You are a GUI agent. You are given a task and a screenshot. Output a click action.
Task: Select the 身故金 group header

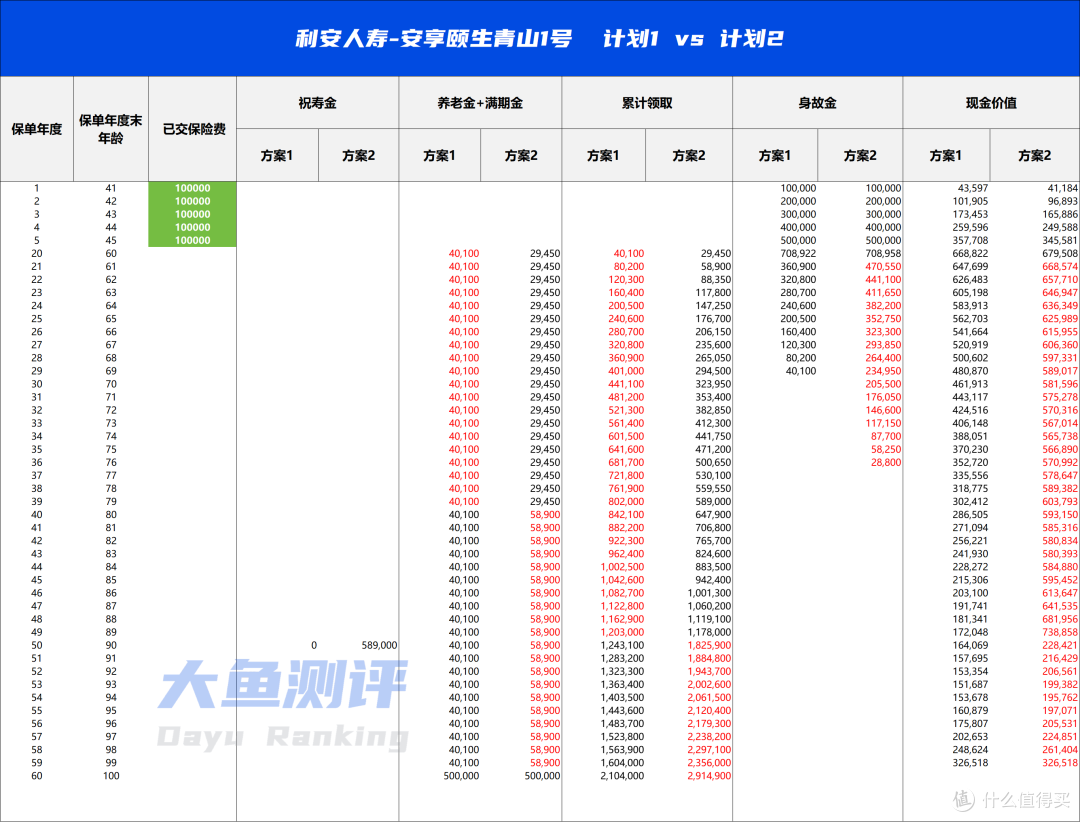click(x=818, y=103)
